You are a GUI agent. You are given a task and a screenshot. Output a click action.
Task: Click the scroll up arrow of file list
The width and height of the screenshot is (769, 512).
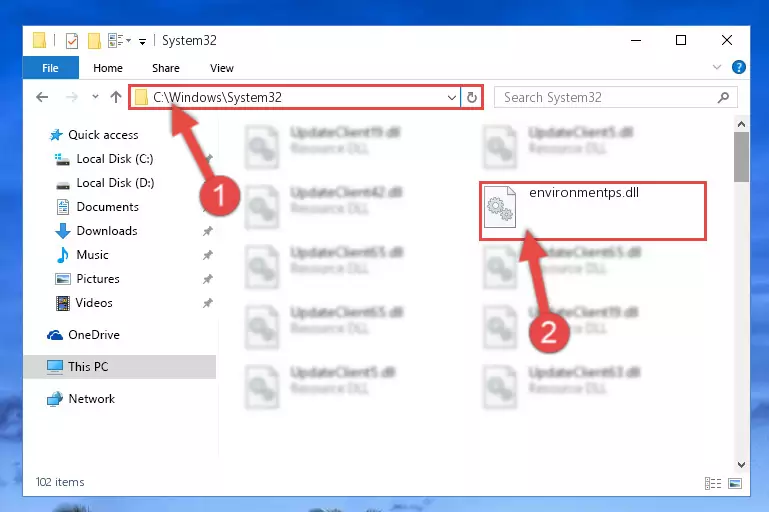(x=742, y=124)
